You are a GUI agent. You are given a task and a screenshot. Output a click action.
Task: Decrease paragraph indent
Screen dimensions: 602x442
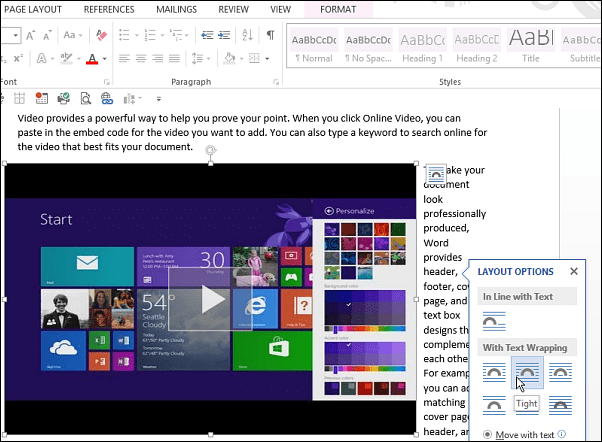click(x=207, y=35)
